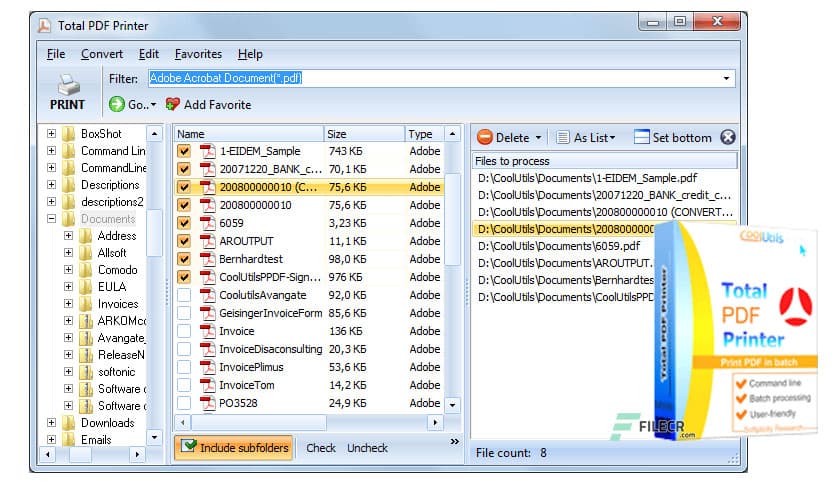The width and height of the screenshot is (836, 484).
Task: Check the CoolutilsAvangate checkbox
Action: pyautogui.click(x=184, y=295)
